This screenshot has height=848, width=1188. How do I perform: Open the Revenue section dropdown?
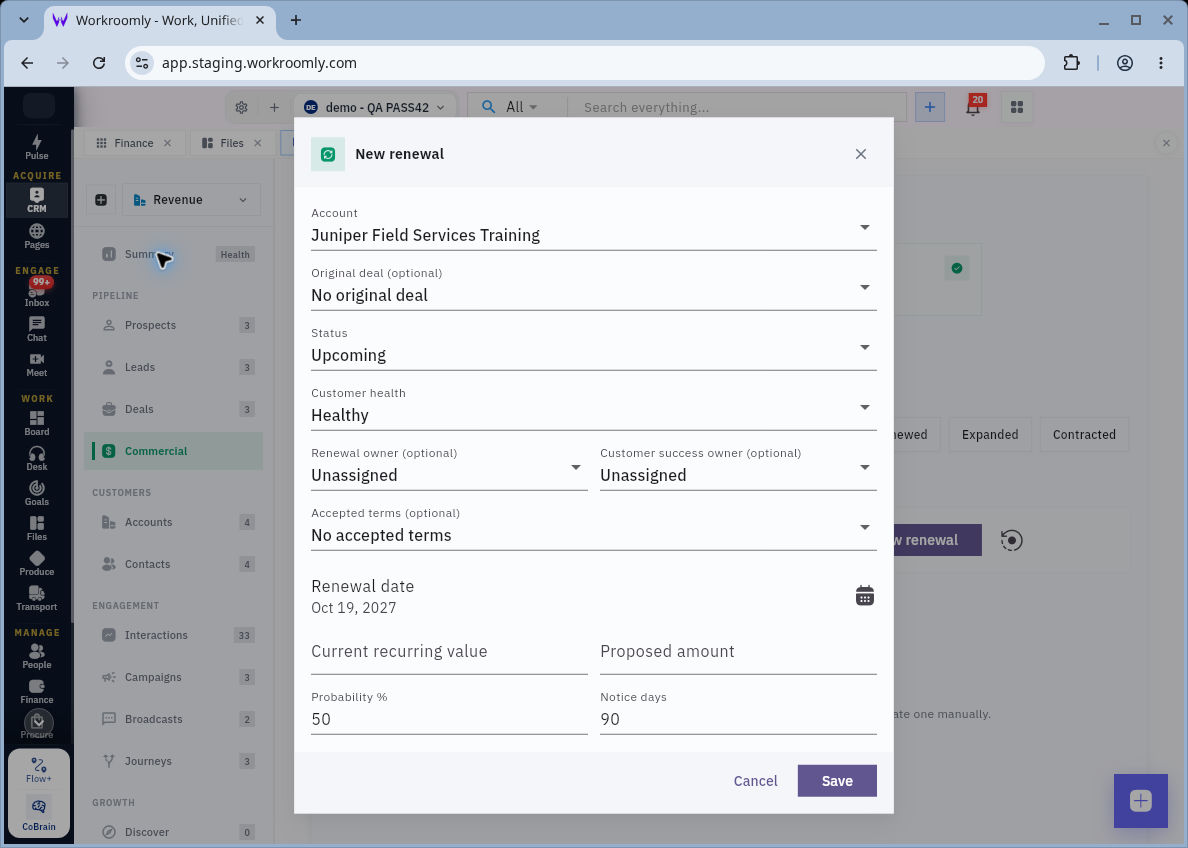coord(191,200)
